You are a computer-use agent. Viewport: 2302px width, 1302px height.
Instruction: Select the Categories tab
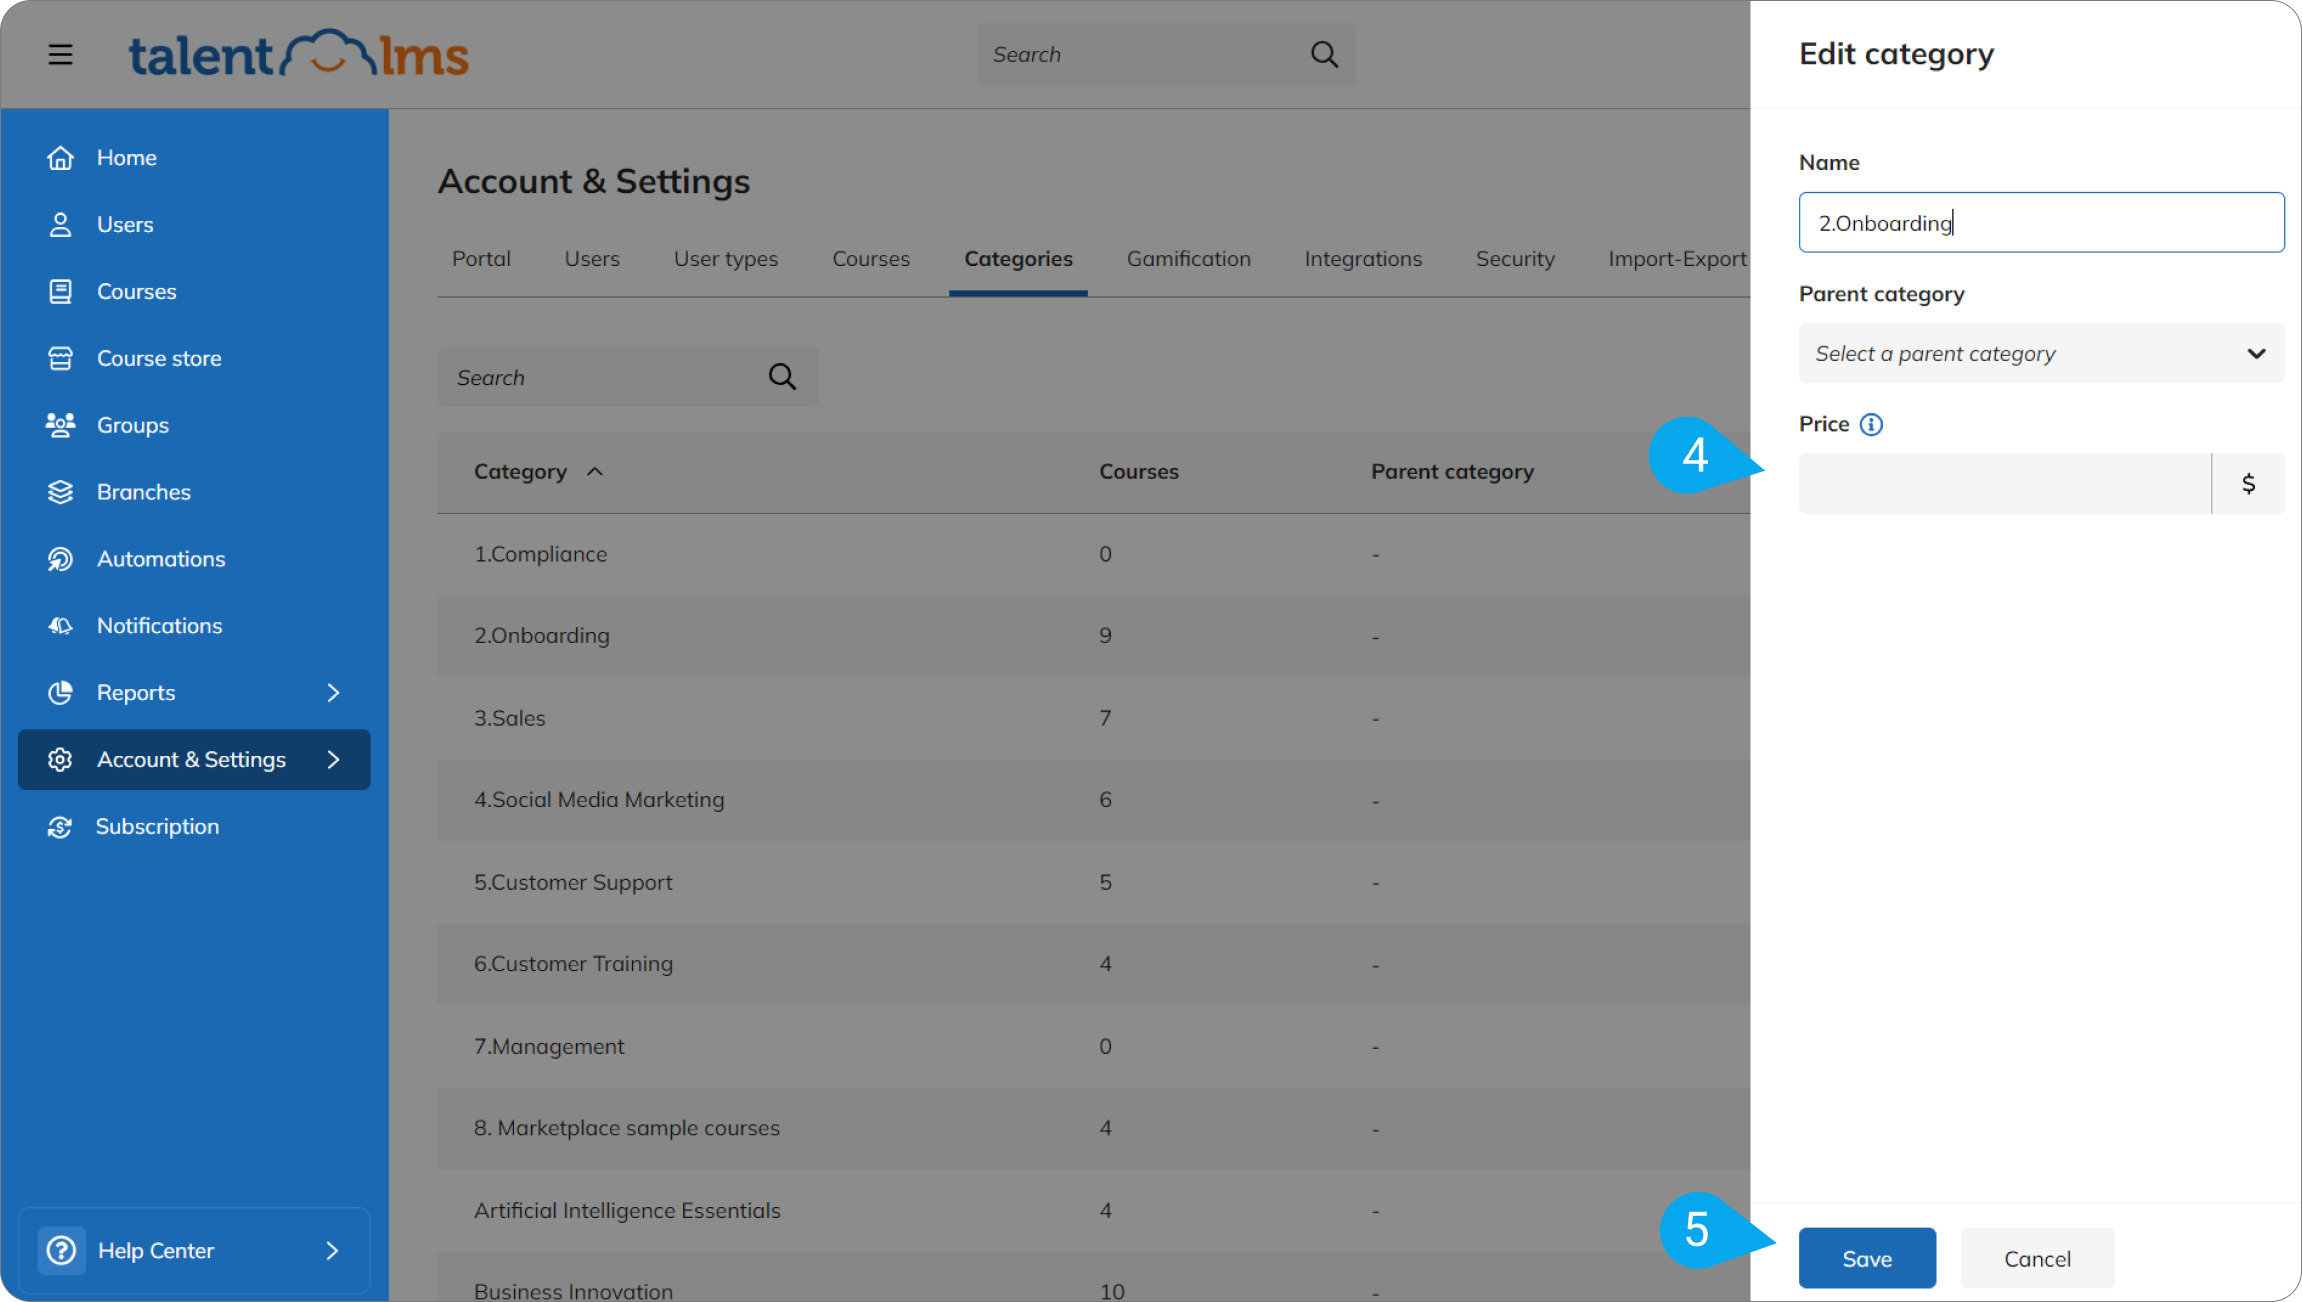(1018, 259)
